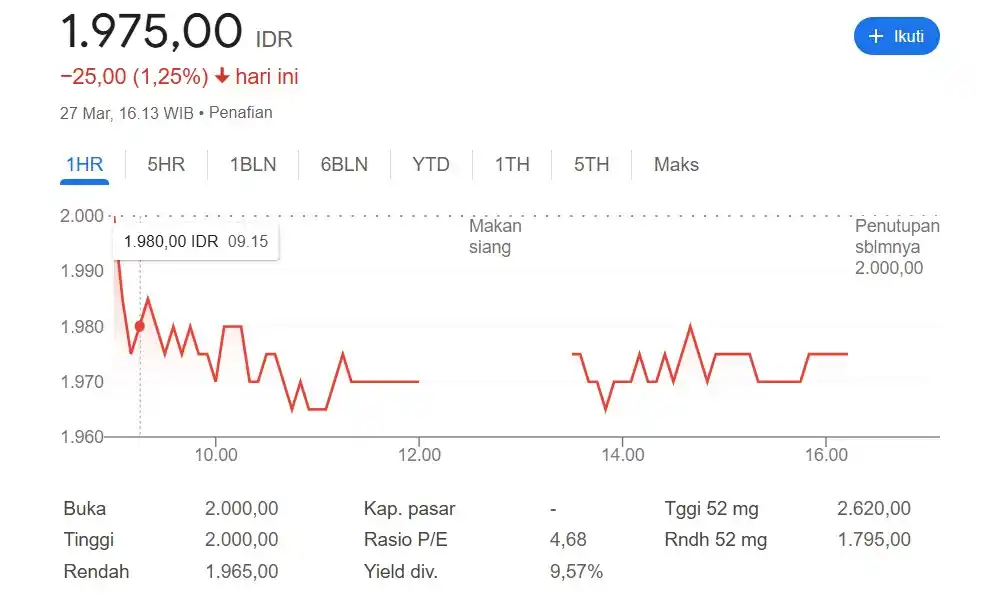Show the YTD chart view
Screen dimensions: 1002x610
[x=431, y=165]
